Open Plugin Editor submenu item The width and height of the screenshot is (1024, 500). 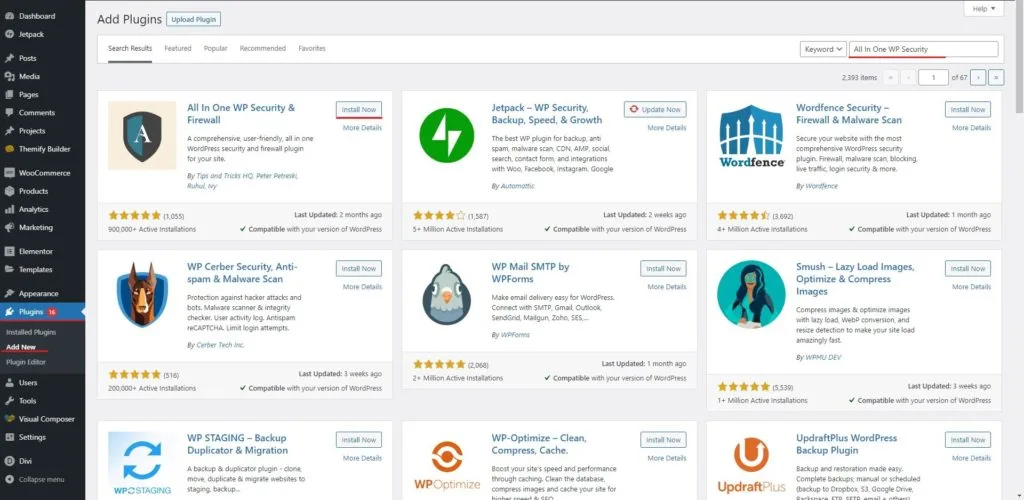tap(25, 362)
